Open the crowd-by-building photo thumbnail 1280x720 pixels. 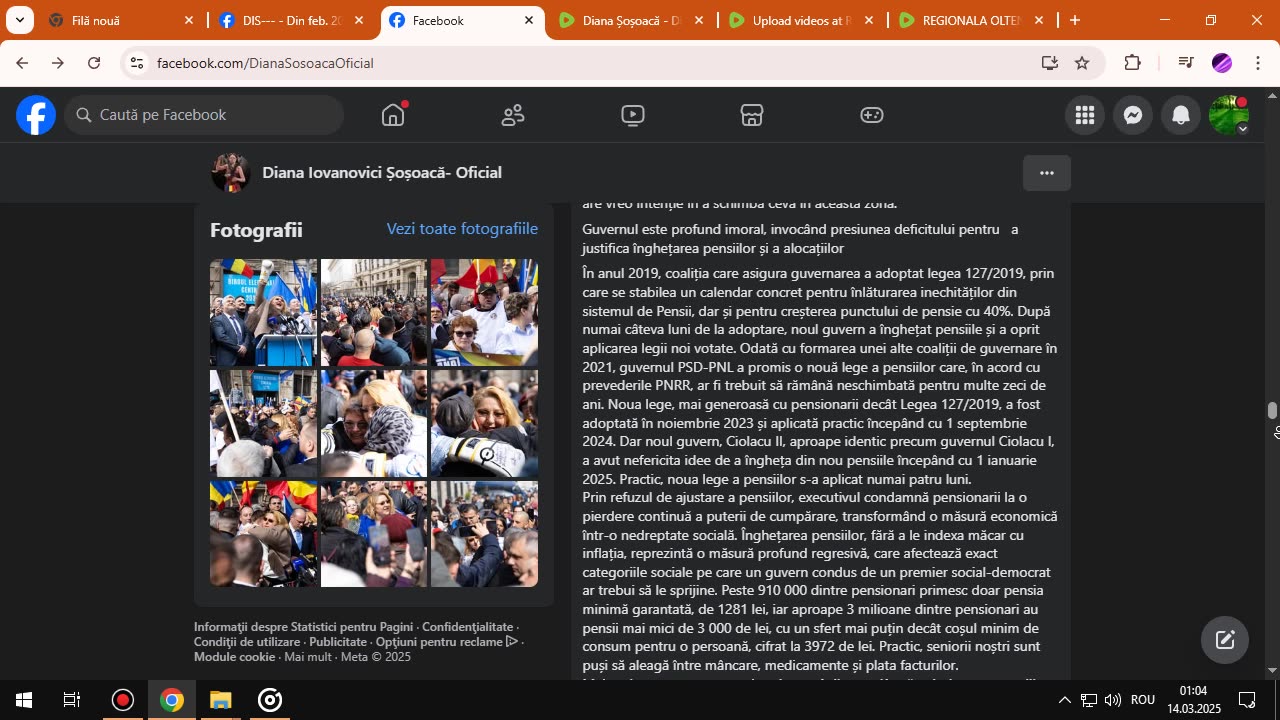(374, 312)
